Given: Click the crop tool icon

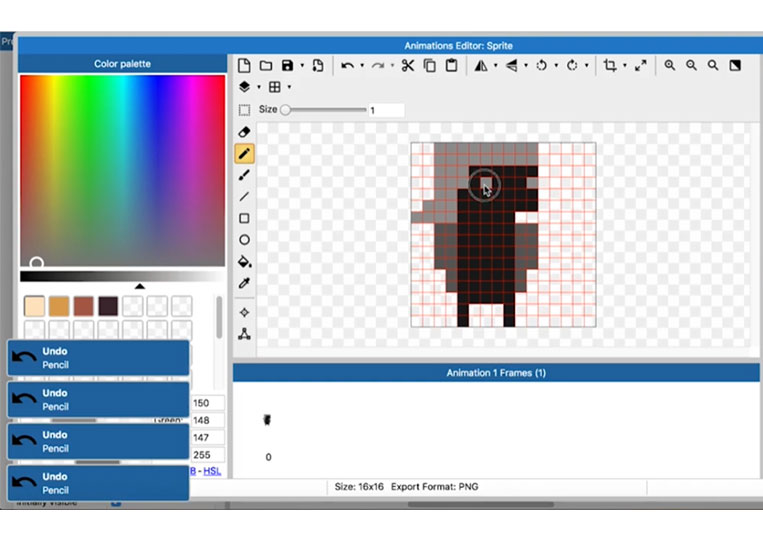Looking at the screenshot, I should point(610,65).
